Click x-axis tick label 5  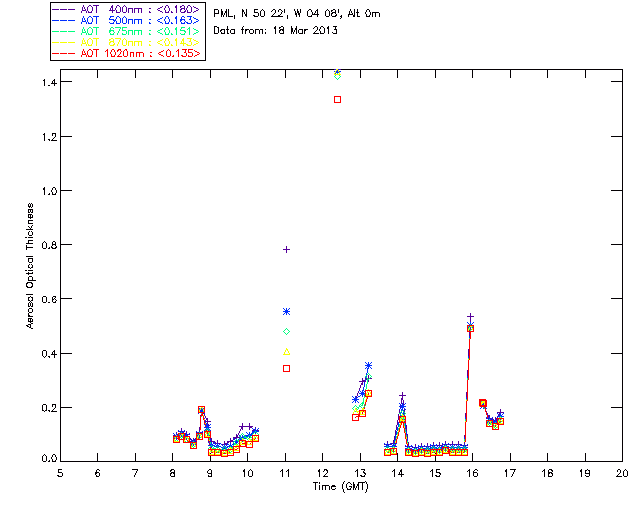[x=60, y=473]
